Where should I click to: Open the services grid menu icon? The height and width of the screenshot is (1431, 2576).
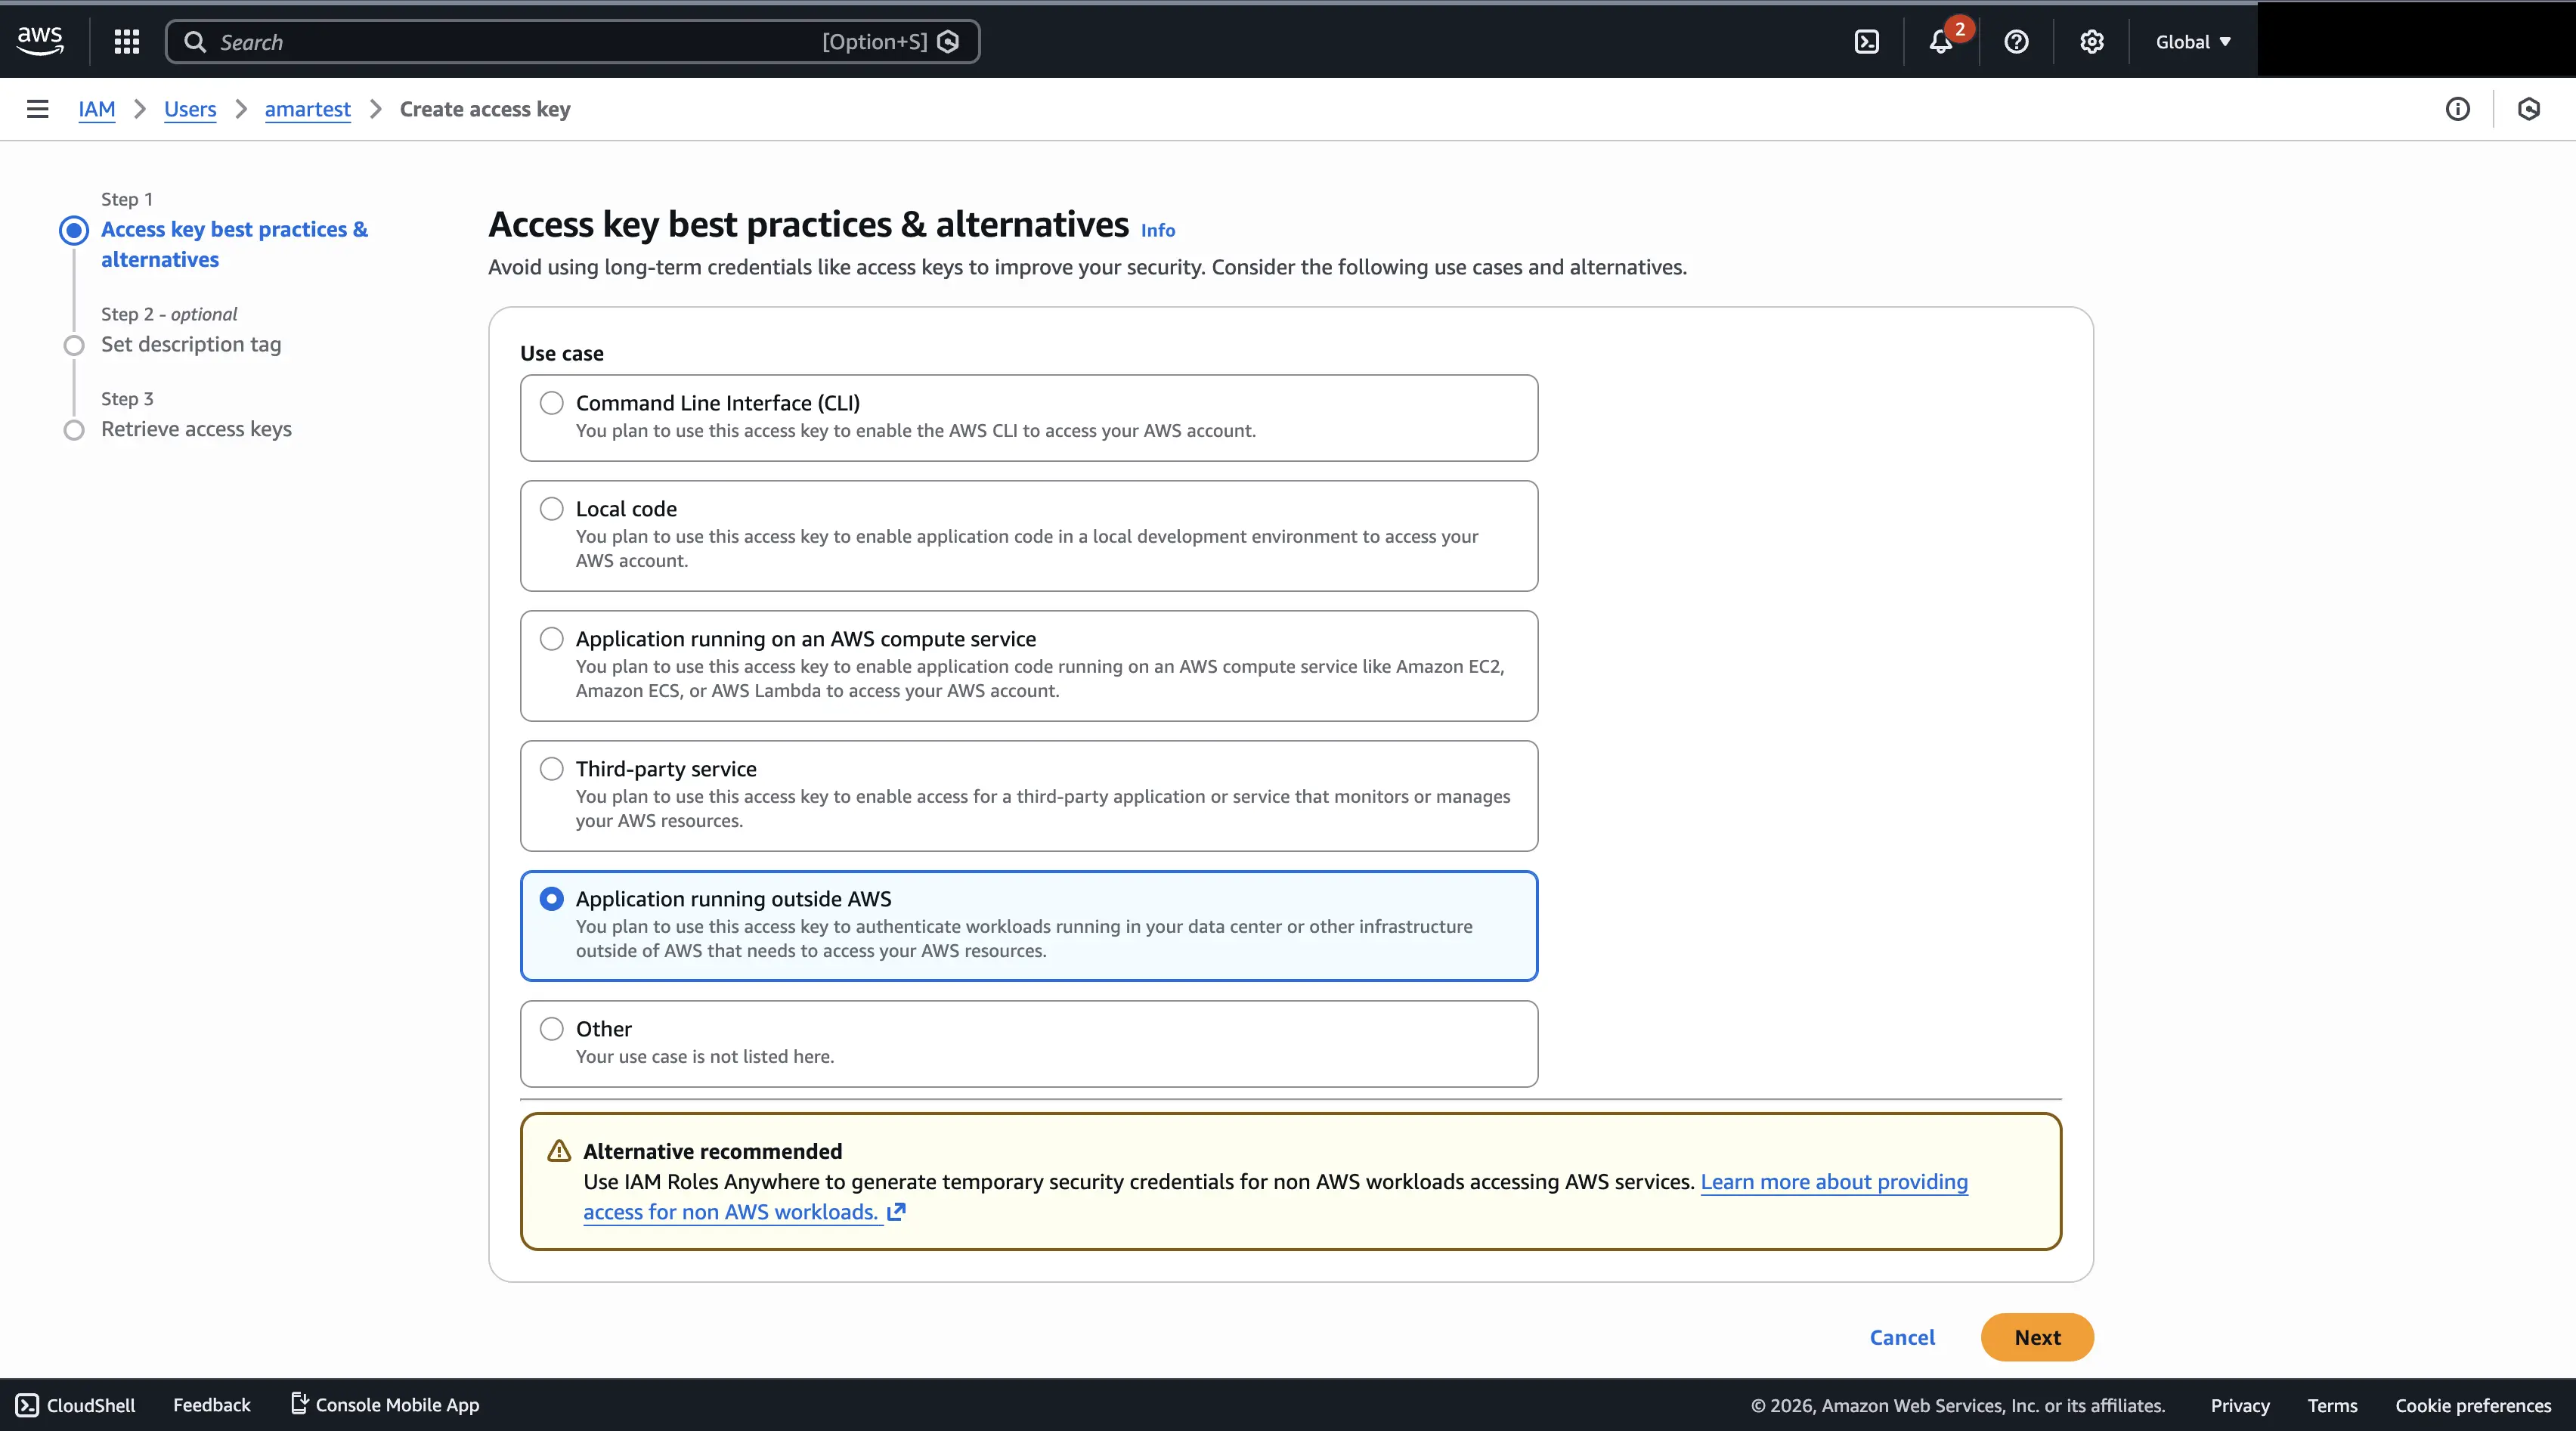pos(127,41)
